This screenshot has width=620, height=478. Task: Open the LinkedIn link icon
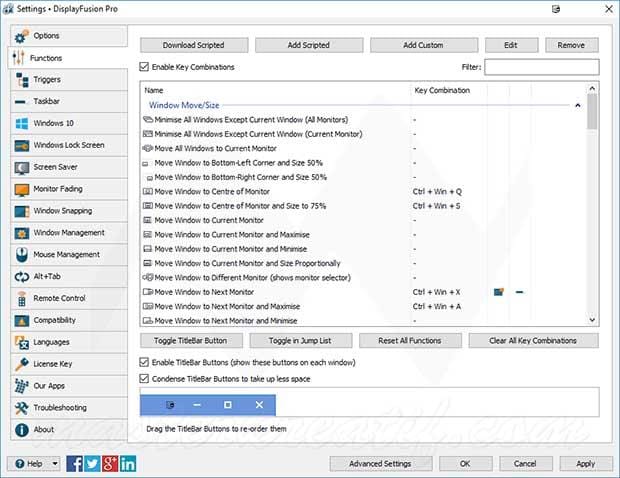pos(128,464)
